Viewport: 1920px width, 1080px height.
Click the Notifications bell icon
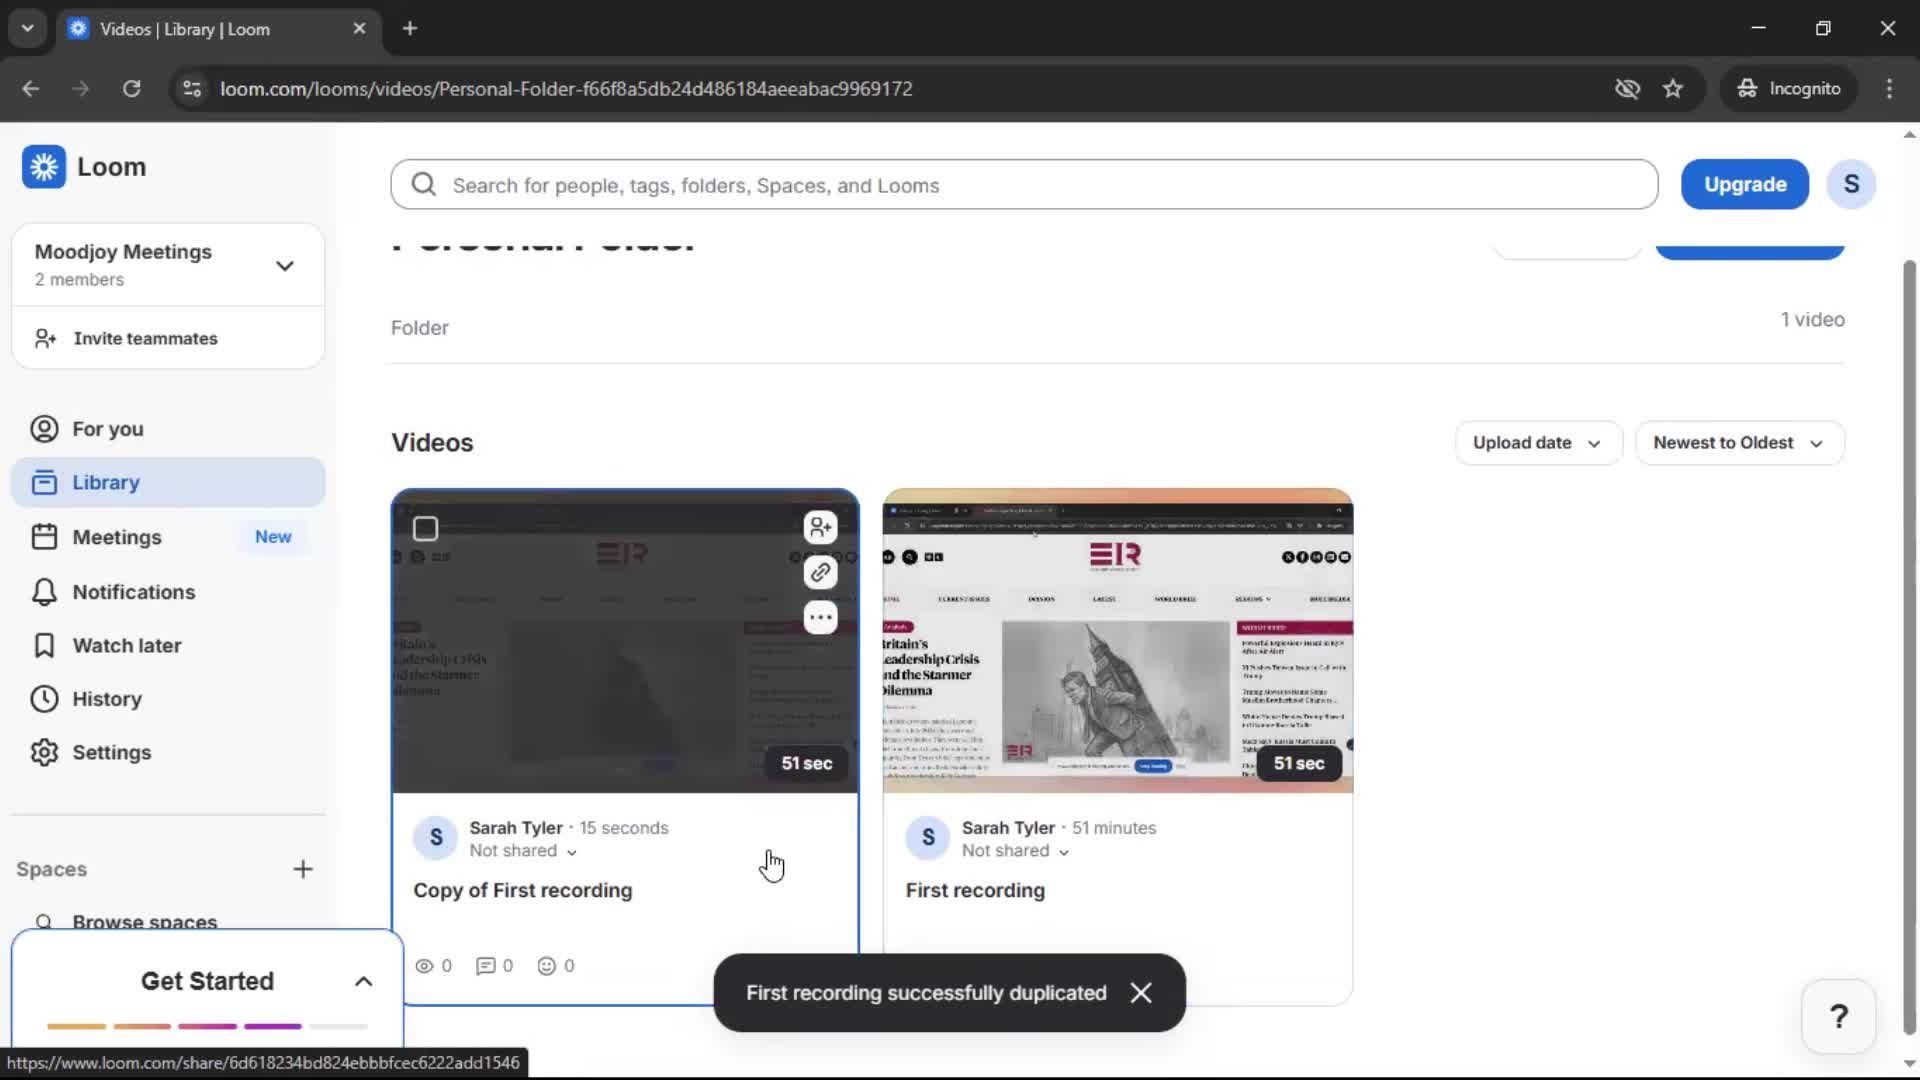coord(44,591)
